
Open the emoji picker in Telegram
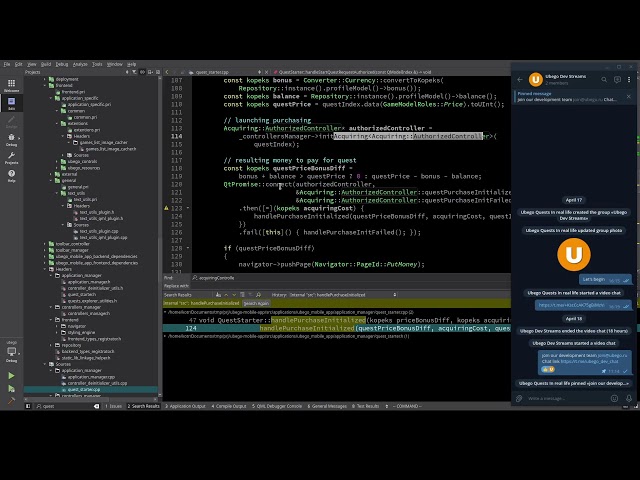pos(614,398)
